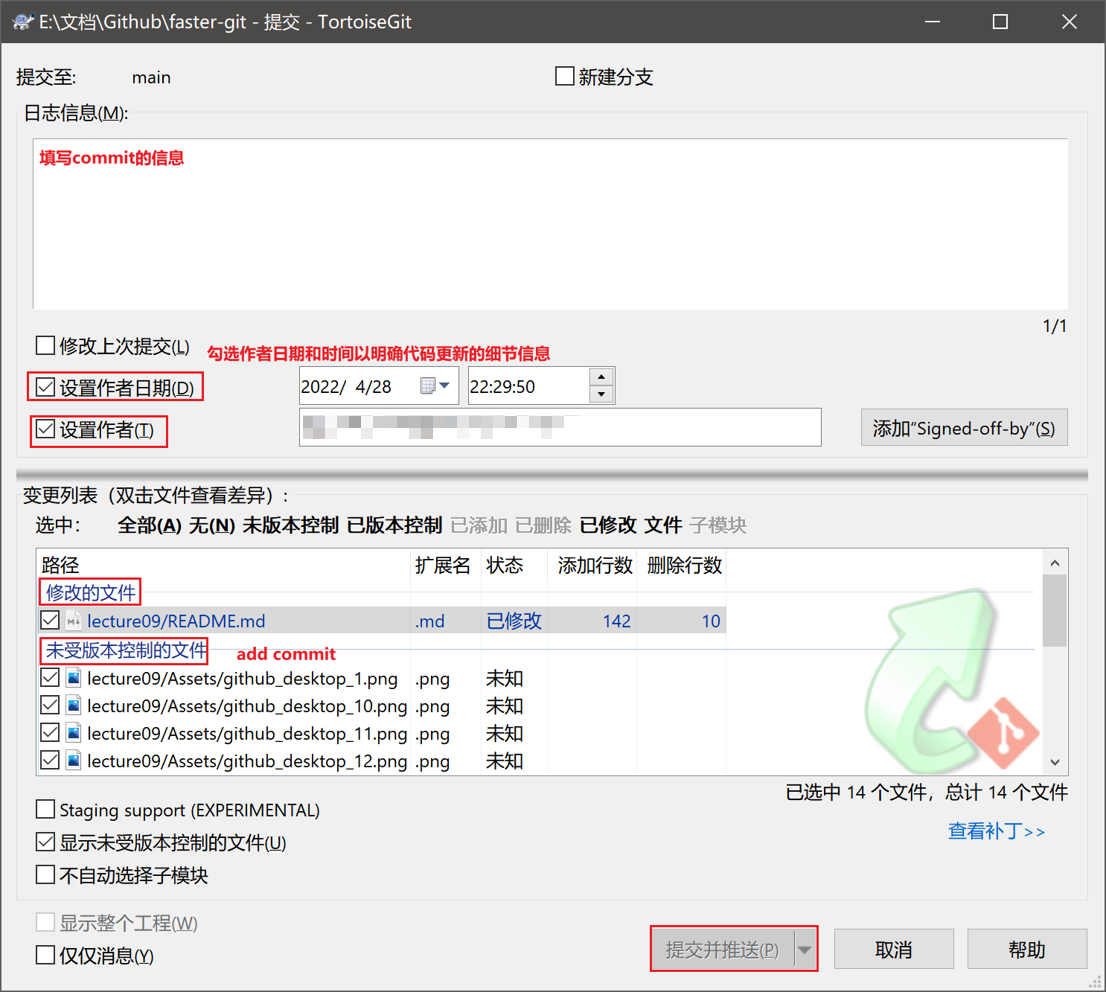Click the README.md markdown file icon
1106x992 pixels.
[74, 621]
